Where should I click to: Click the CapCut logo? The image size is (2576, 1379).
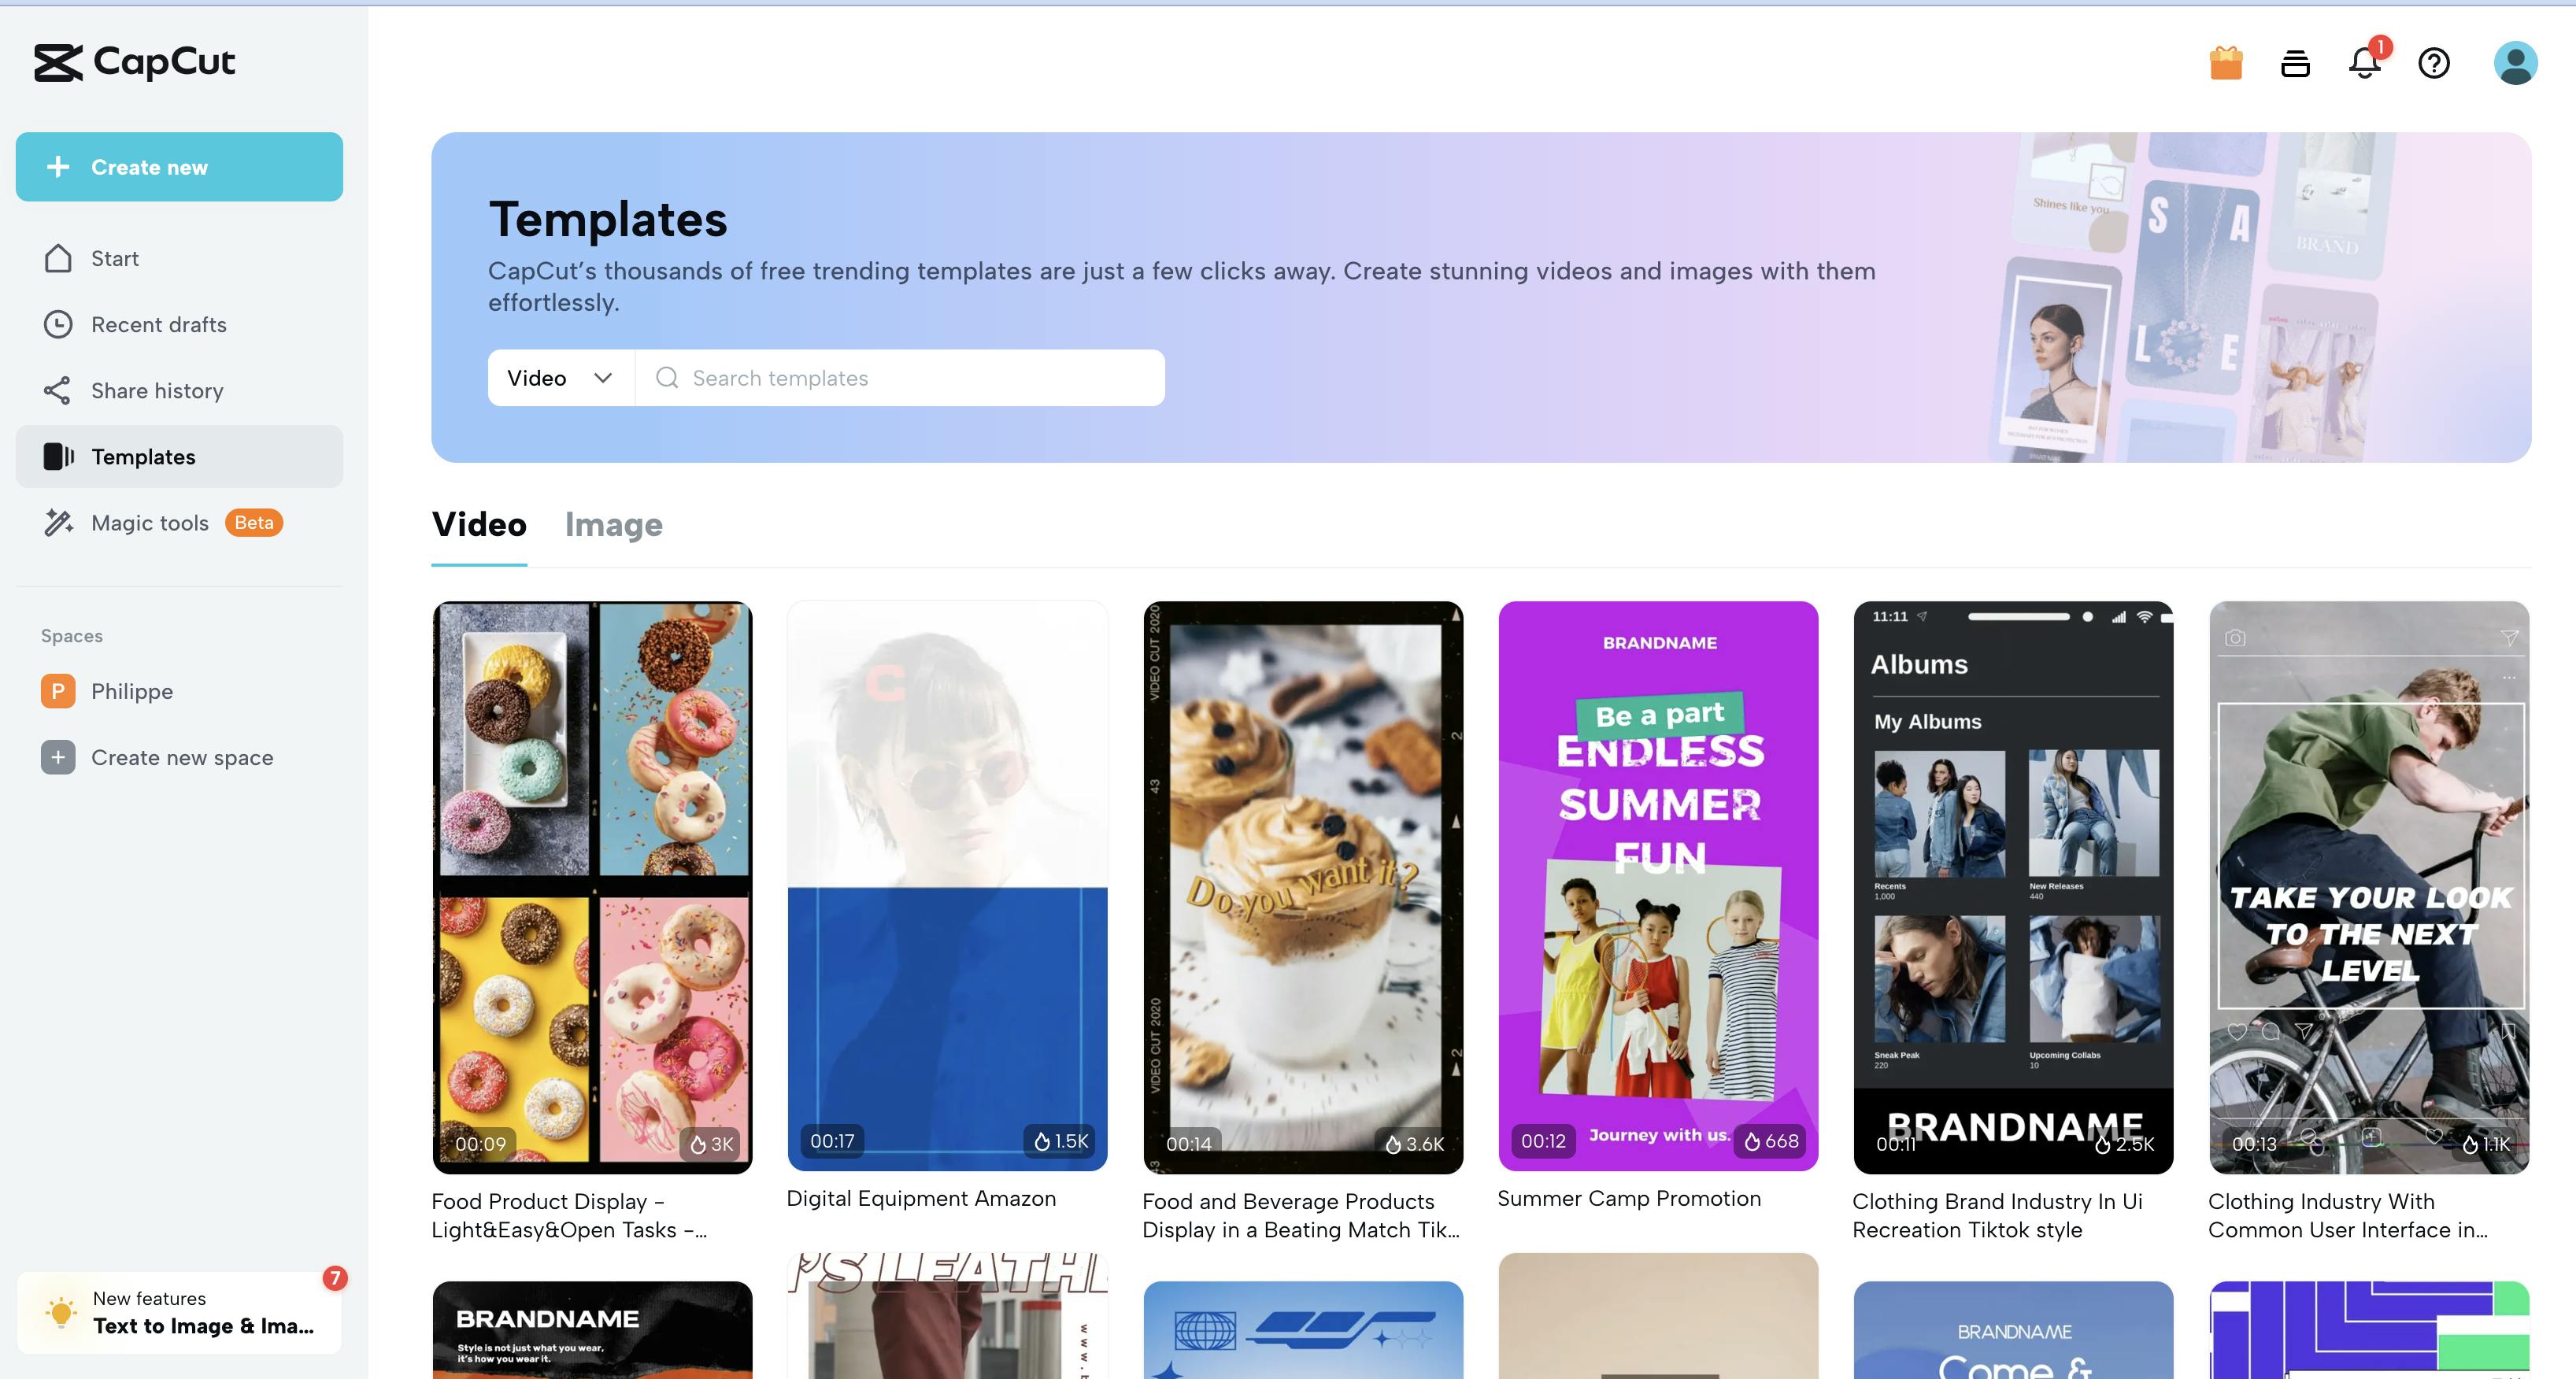pyautogui.click(x=135, y=62)
